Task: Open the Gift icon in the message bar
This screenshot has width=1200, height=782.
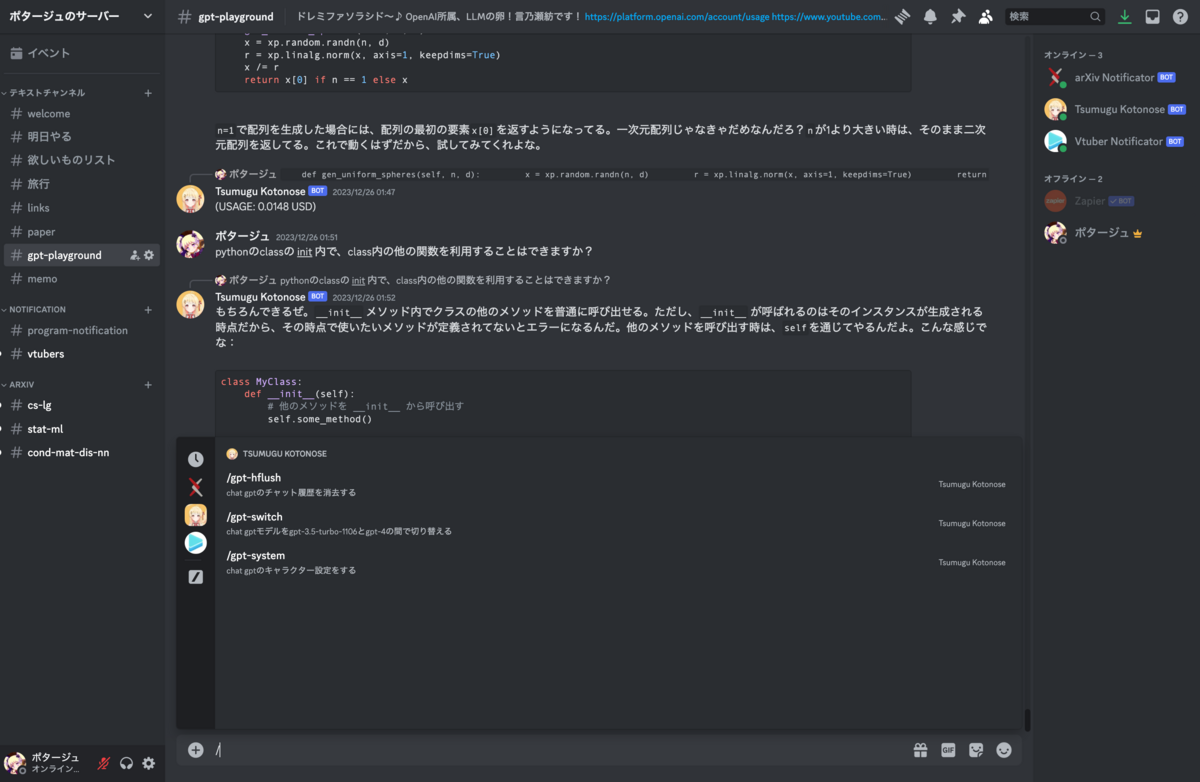Action: tap(920, 749)
